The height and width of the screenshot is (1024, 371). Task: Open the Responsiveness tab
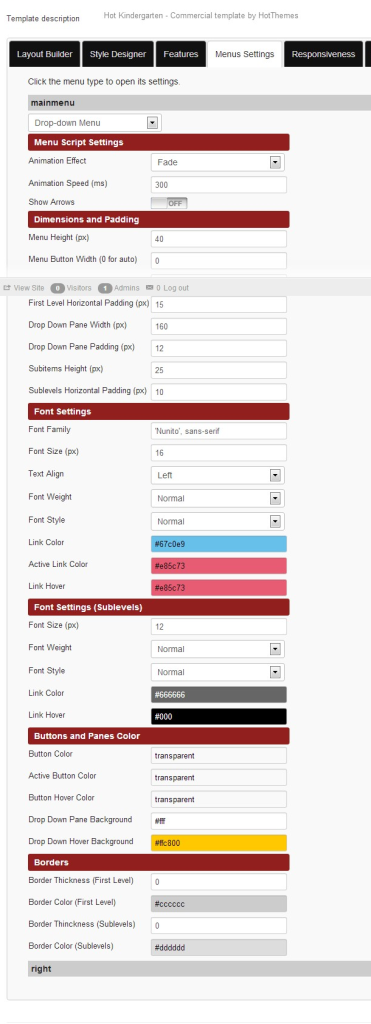point(323,54)
